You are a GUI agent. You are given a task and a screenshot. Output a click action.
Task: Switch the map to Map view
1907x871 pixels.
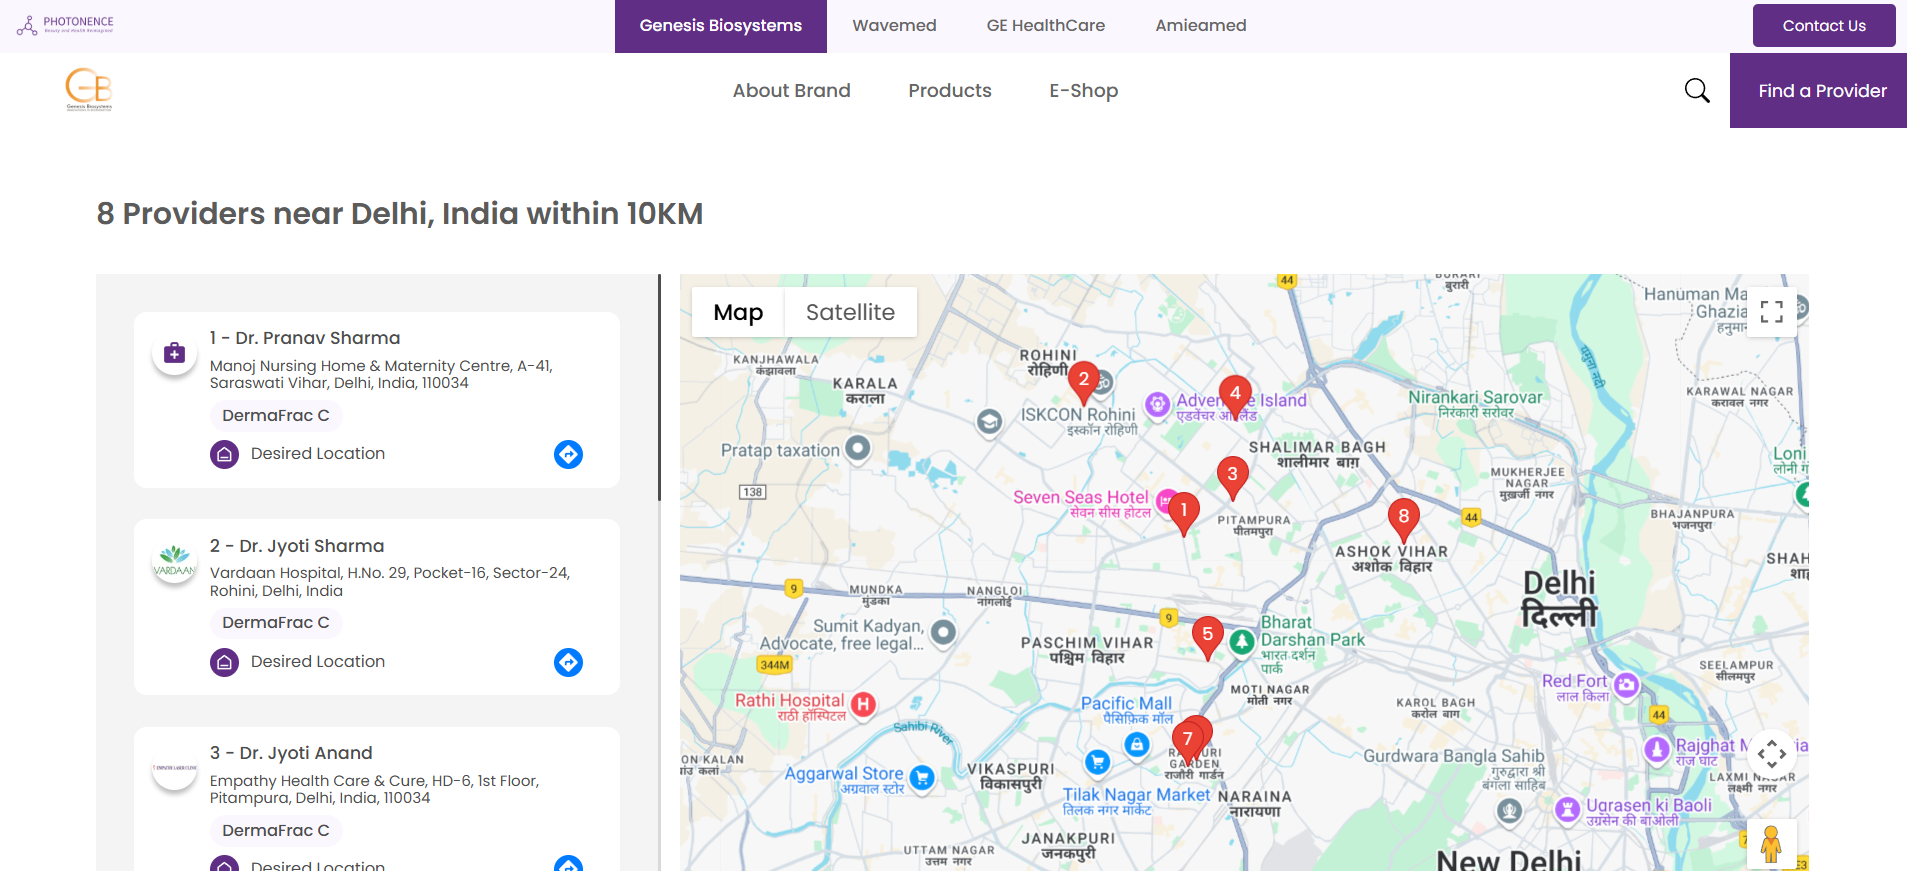tap(738, 313)
